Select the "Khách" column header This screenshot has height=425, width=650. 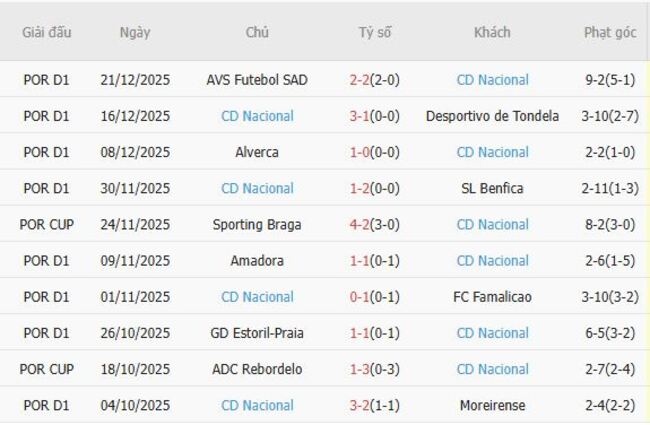click(492, 32)
